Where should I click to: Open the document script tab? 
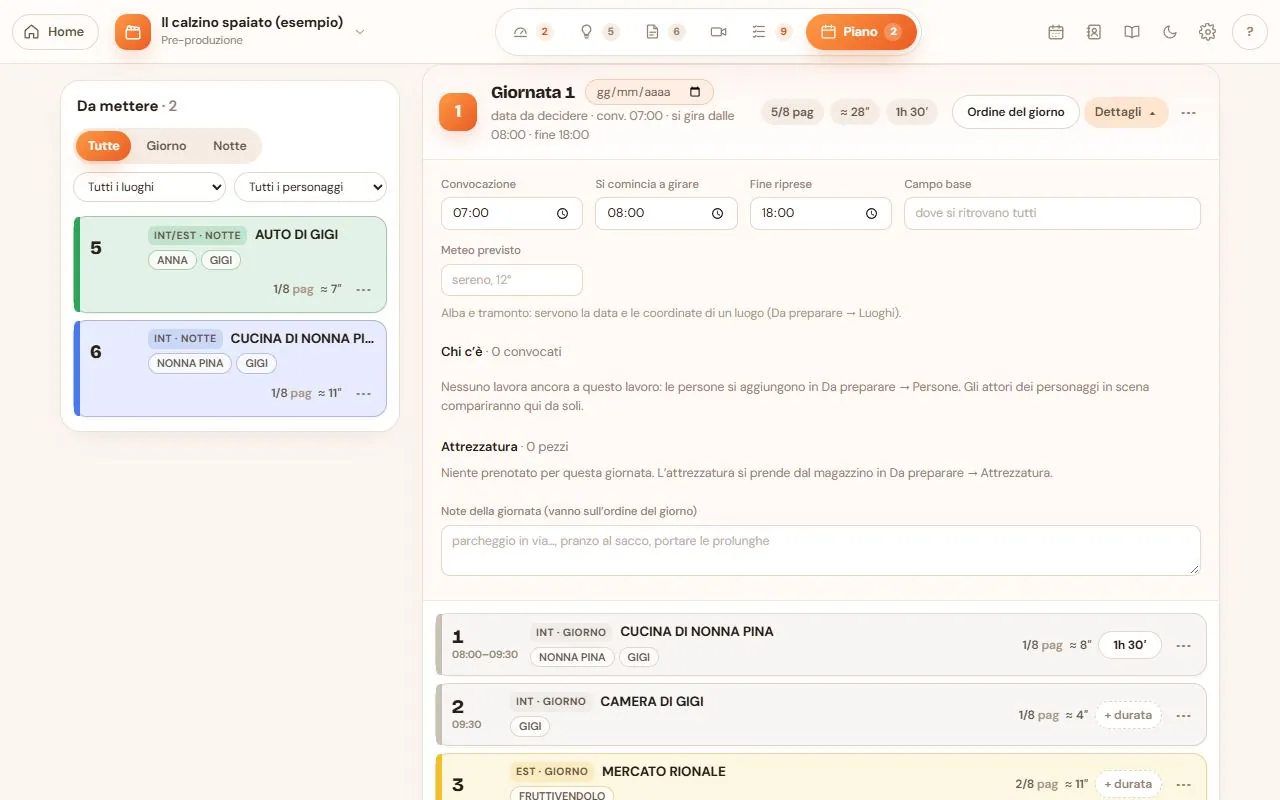tap(665, 32)
